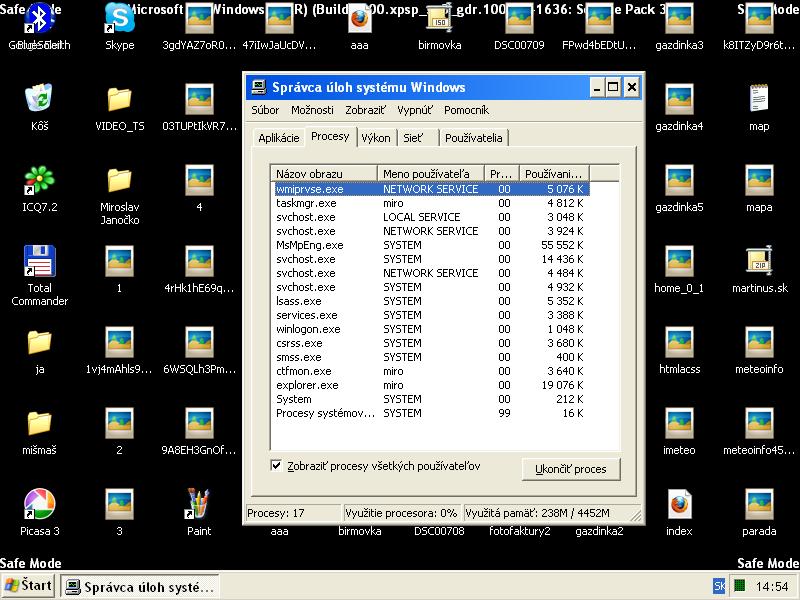Select the MsMpEng.exe process row
The height and width of the screenshot is (600, 800).
(x=431, y=245)
